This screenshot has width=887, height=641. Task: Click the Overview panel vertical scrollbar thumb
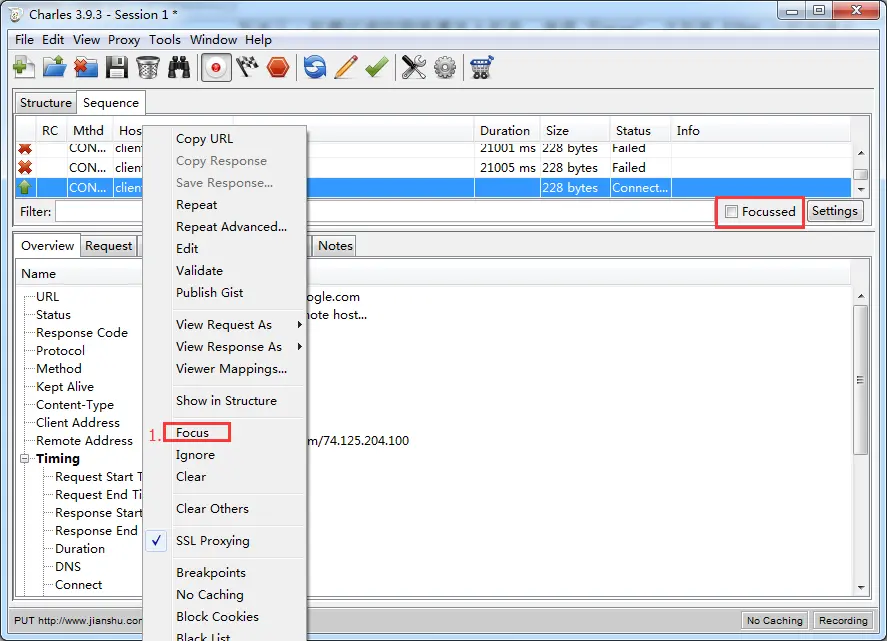pyautogui.click(x=860, y=380)
